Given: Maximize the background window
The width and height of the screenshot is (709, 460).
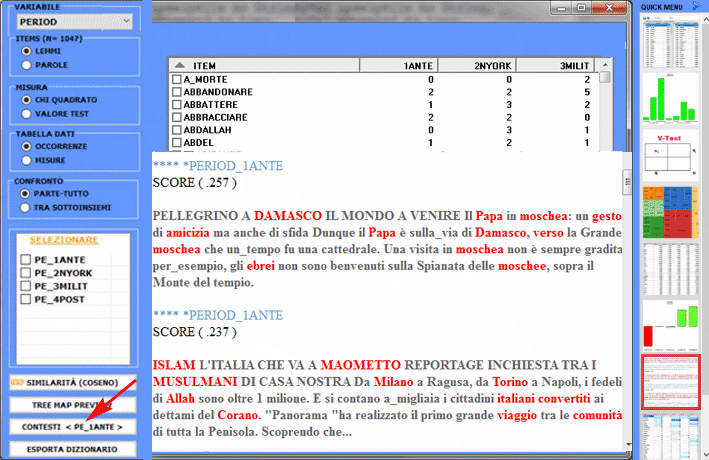Looking at the screenshot, I should pos(581,7).
